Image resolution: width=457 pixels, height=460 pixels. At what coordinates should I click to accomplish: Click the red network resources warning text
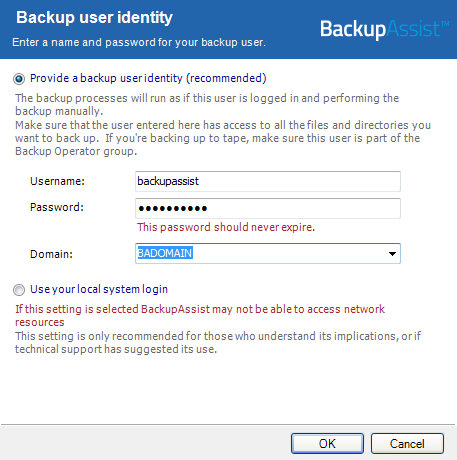[200, 315]
